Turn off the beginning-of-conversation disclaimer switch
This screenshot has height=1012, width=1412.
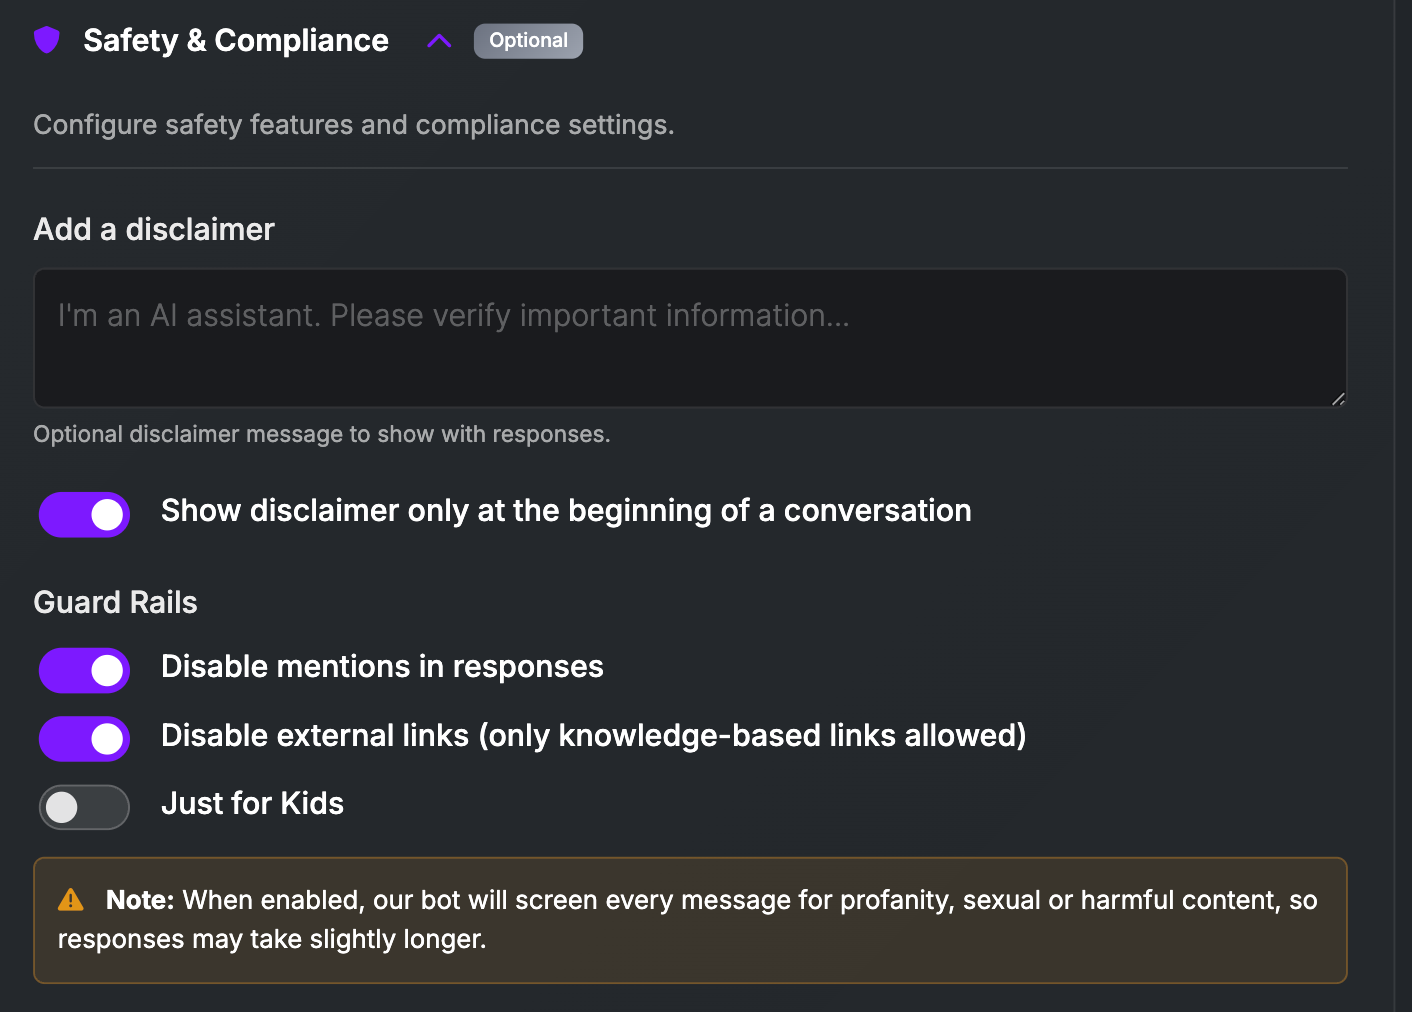click(85, 514)
